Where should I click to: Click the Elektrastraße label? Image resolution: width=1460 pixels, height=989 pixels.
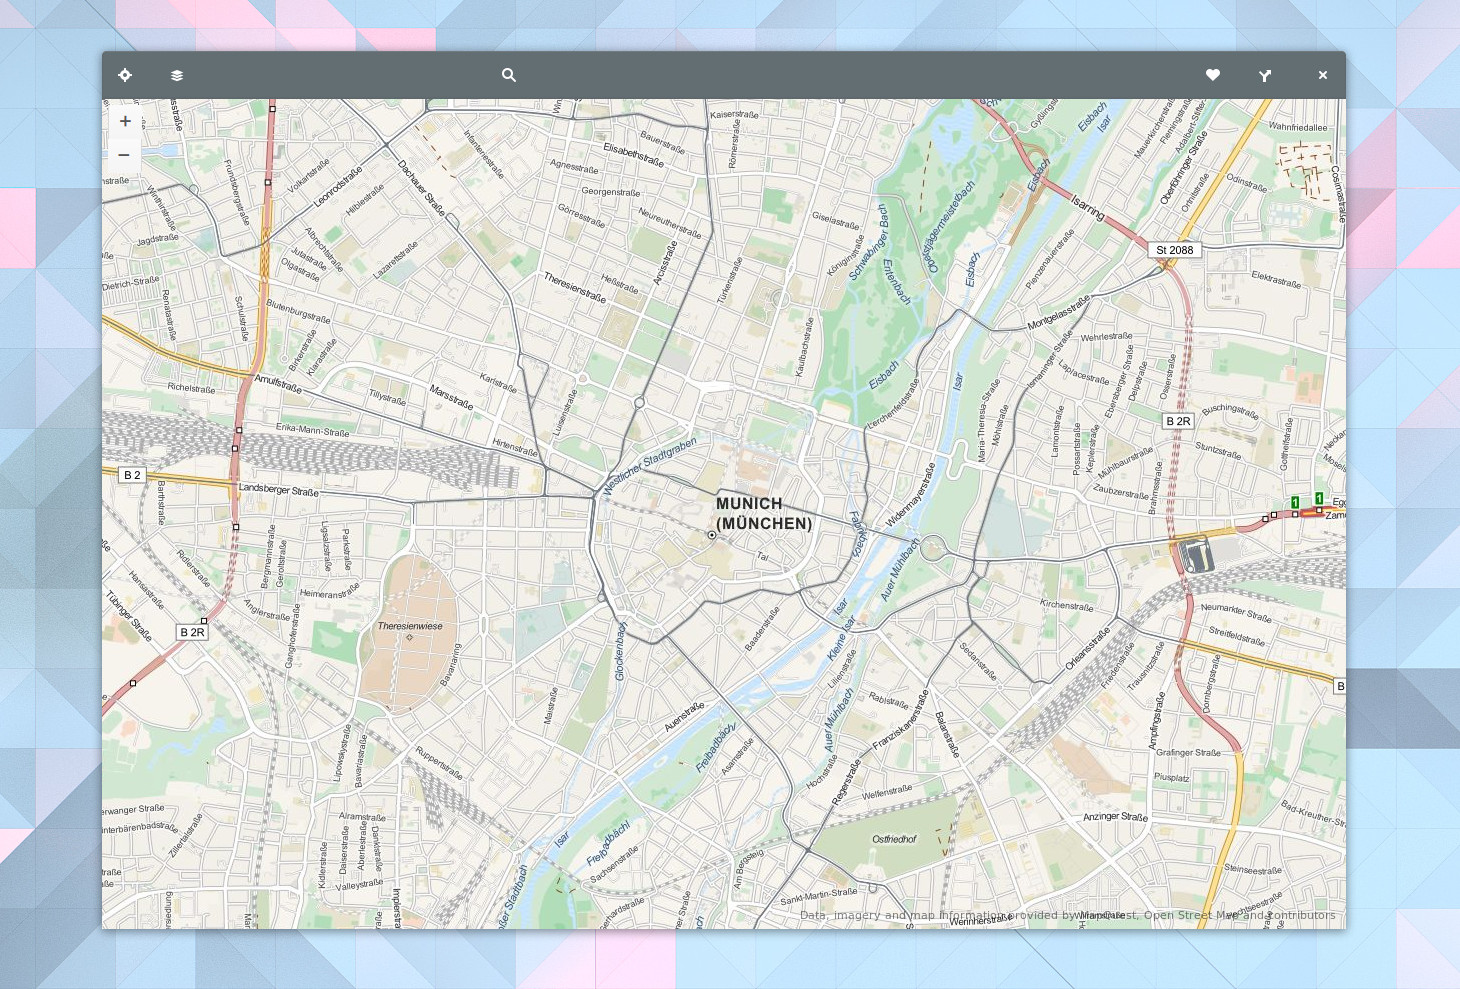tap(1277, 279)
